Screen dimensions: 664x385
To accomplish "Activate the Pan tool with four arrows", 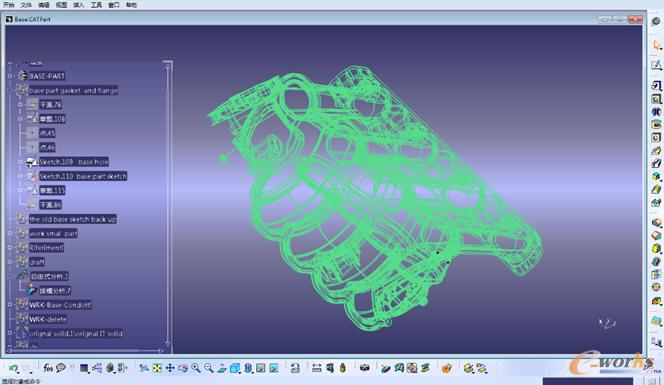I will point(170,368).
